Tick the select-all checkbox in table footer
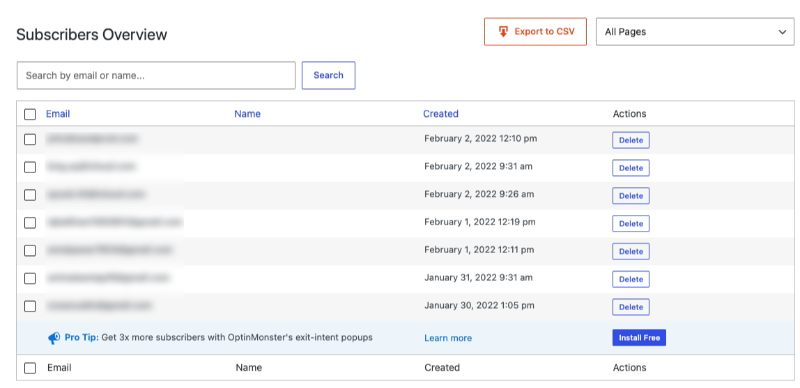800x388 pixels. 30,368
